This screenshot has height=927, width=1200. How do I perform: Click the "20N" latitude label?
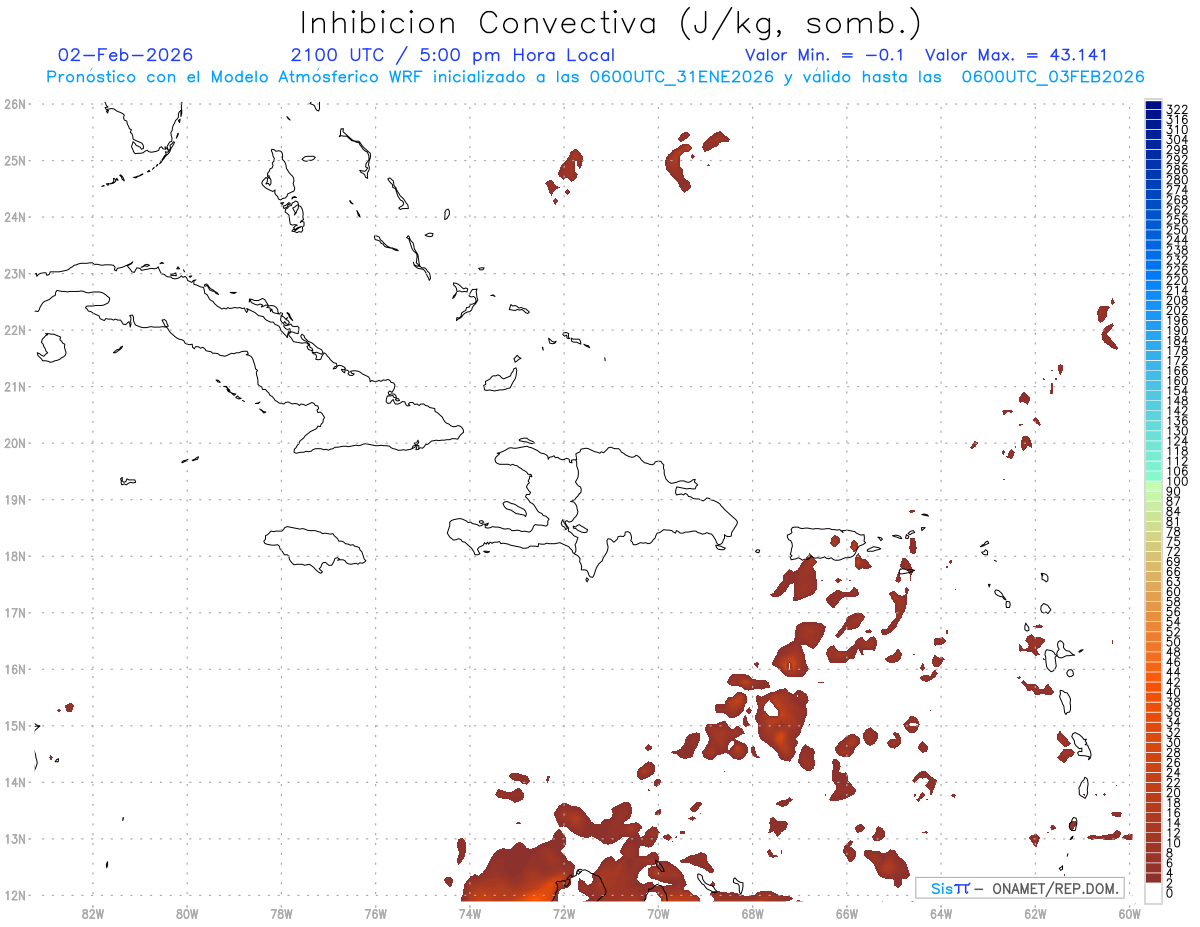14,442
